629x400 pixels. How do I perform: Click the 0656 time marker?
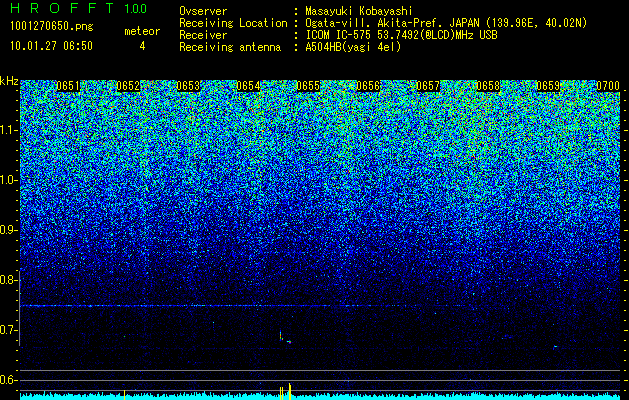click(x=368, y=86)
